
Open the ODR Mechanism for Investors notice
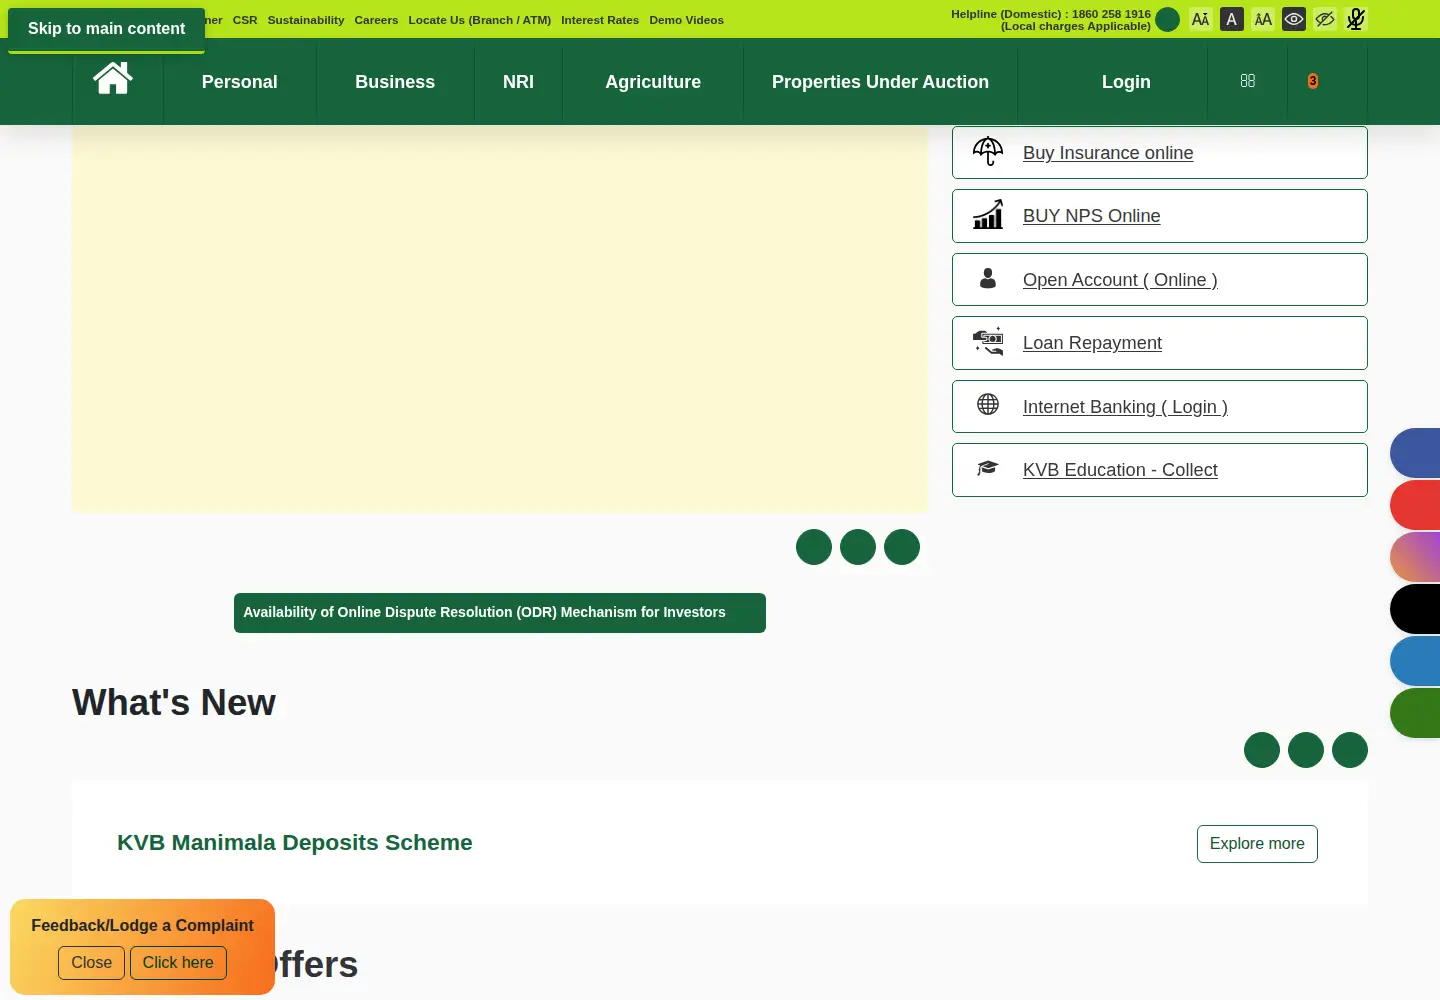[500, 613]
